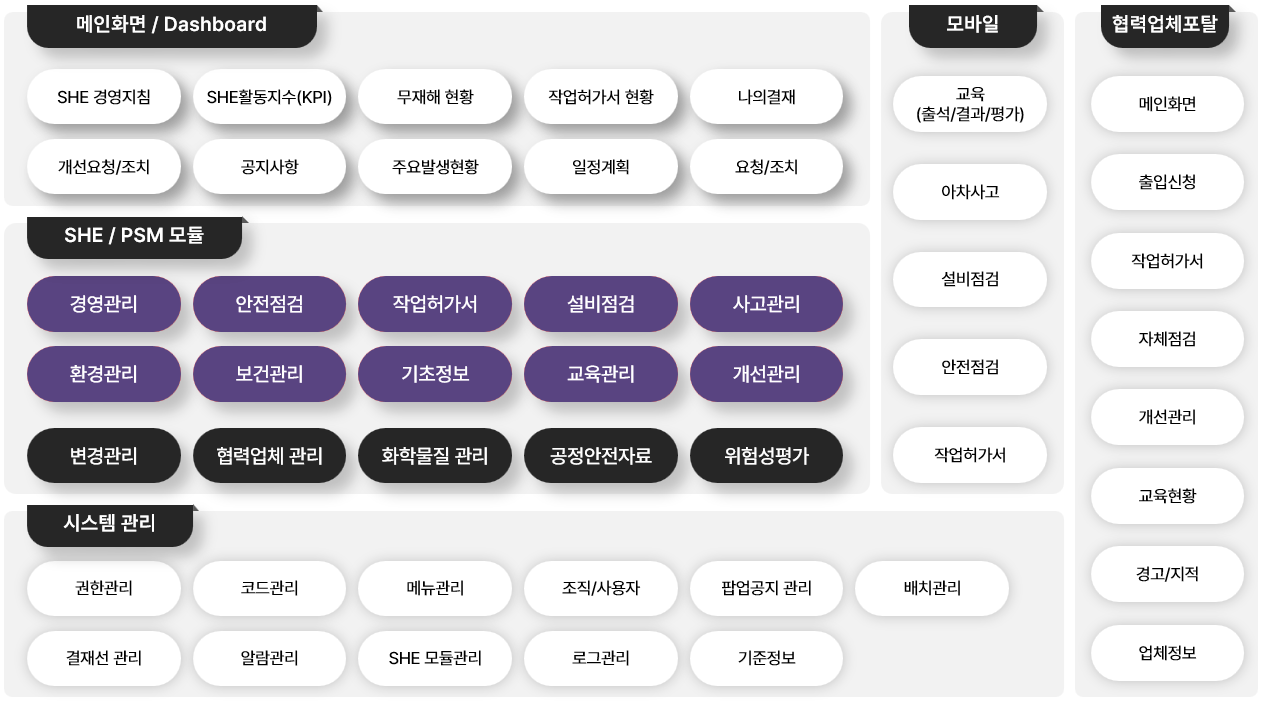Click 교육 (출석/결과/평가) in 모바일

click(970, 104)
